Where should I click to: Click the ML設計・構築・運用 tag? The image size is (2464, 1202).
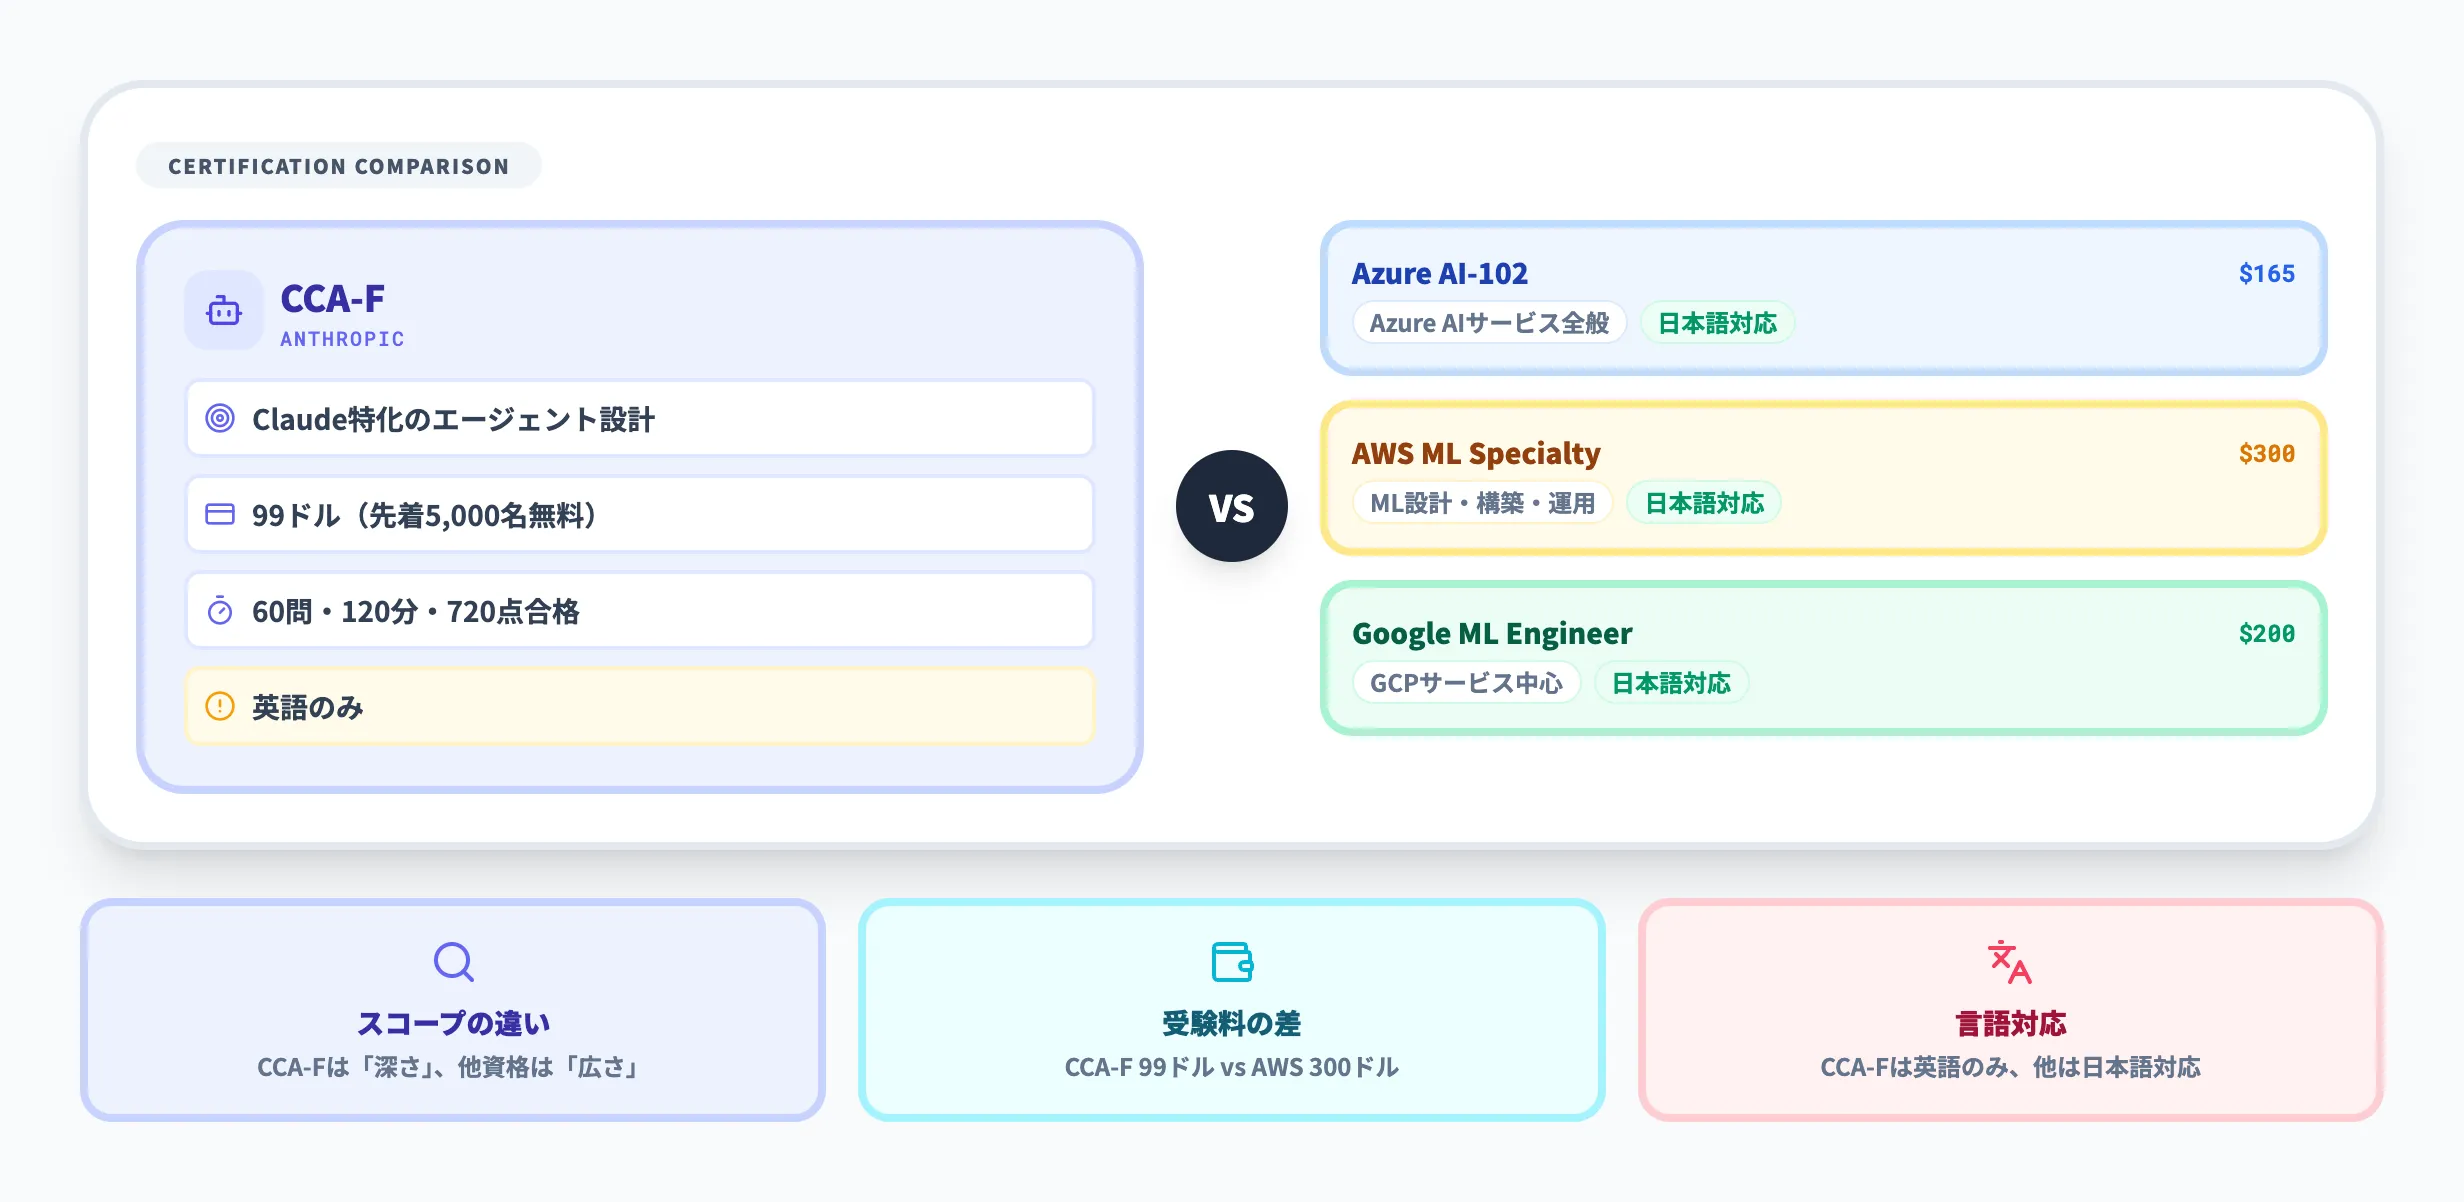pyautogui.click(x=1483, y=503)
